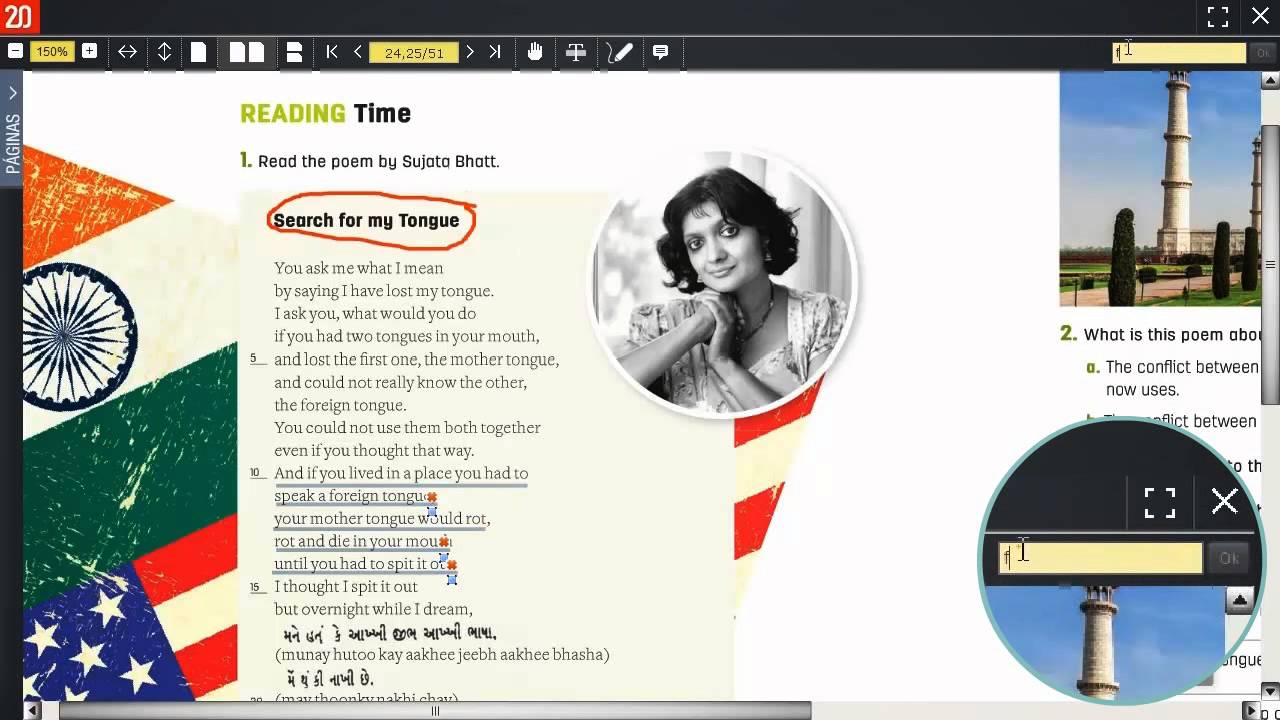
Task: Click the line 'I thought I spit it out'
Action: pos(346,587)
